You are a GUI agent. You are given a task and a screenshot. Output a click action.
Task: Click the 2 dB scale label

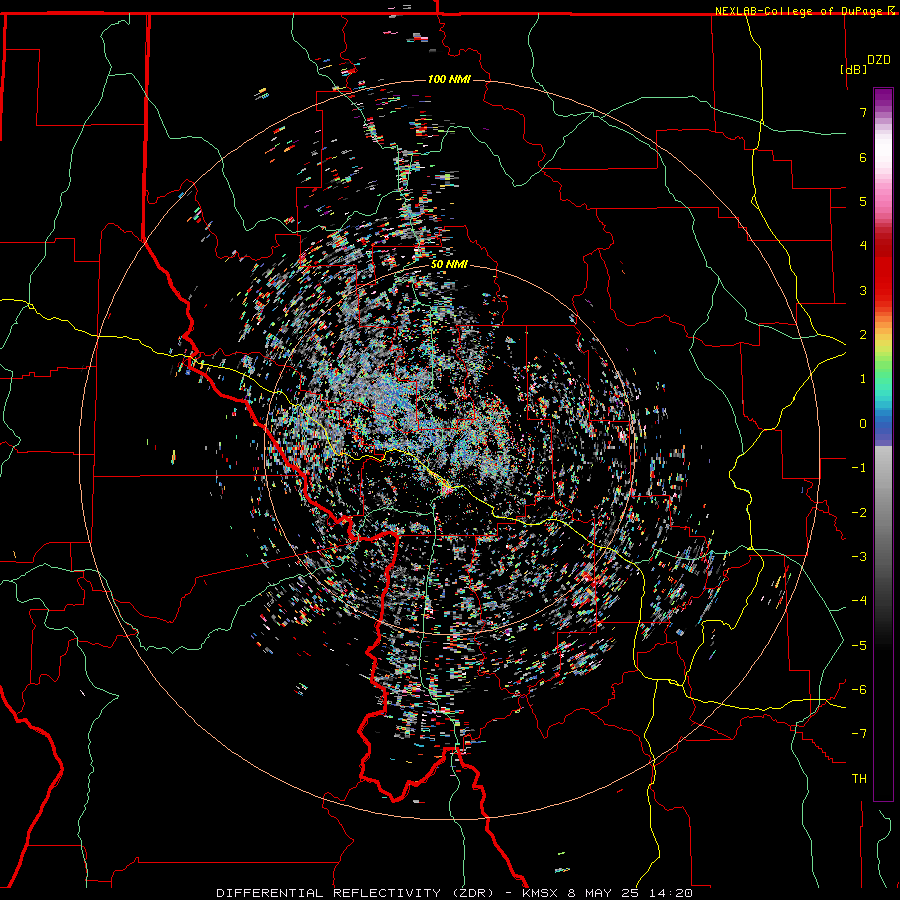[863, 335]
